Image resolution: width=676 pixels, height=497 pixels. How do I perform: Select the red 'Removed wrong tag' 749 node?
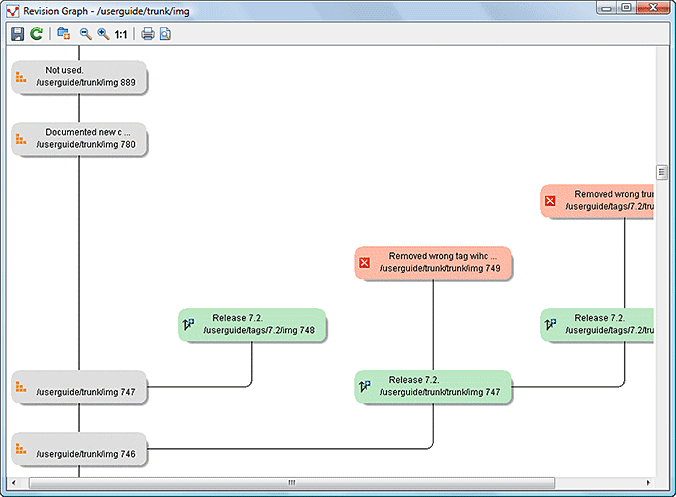(x=433, y=262)
